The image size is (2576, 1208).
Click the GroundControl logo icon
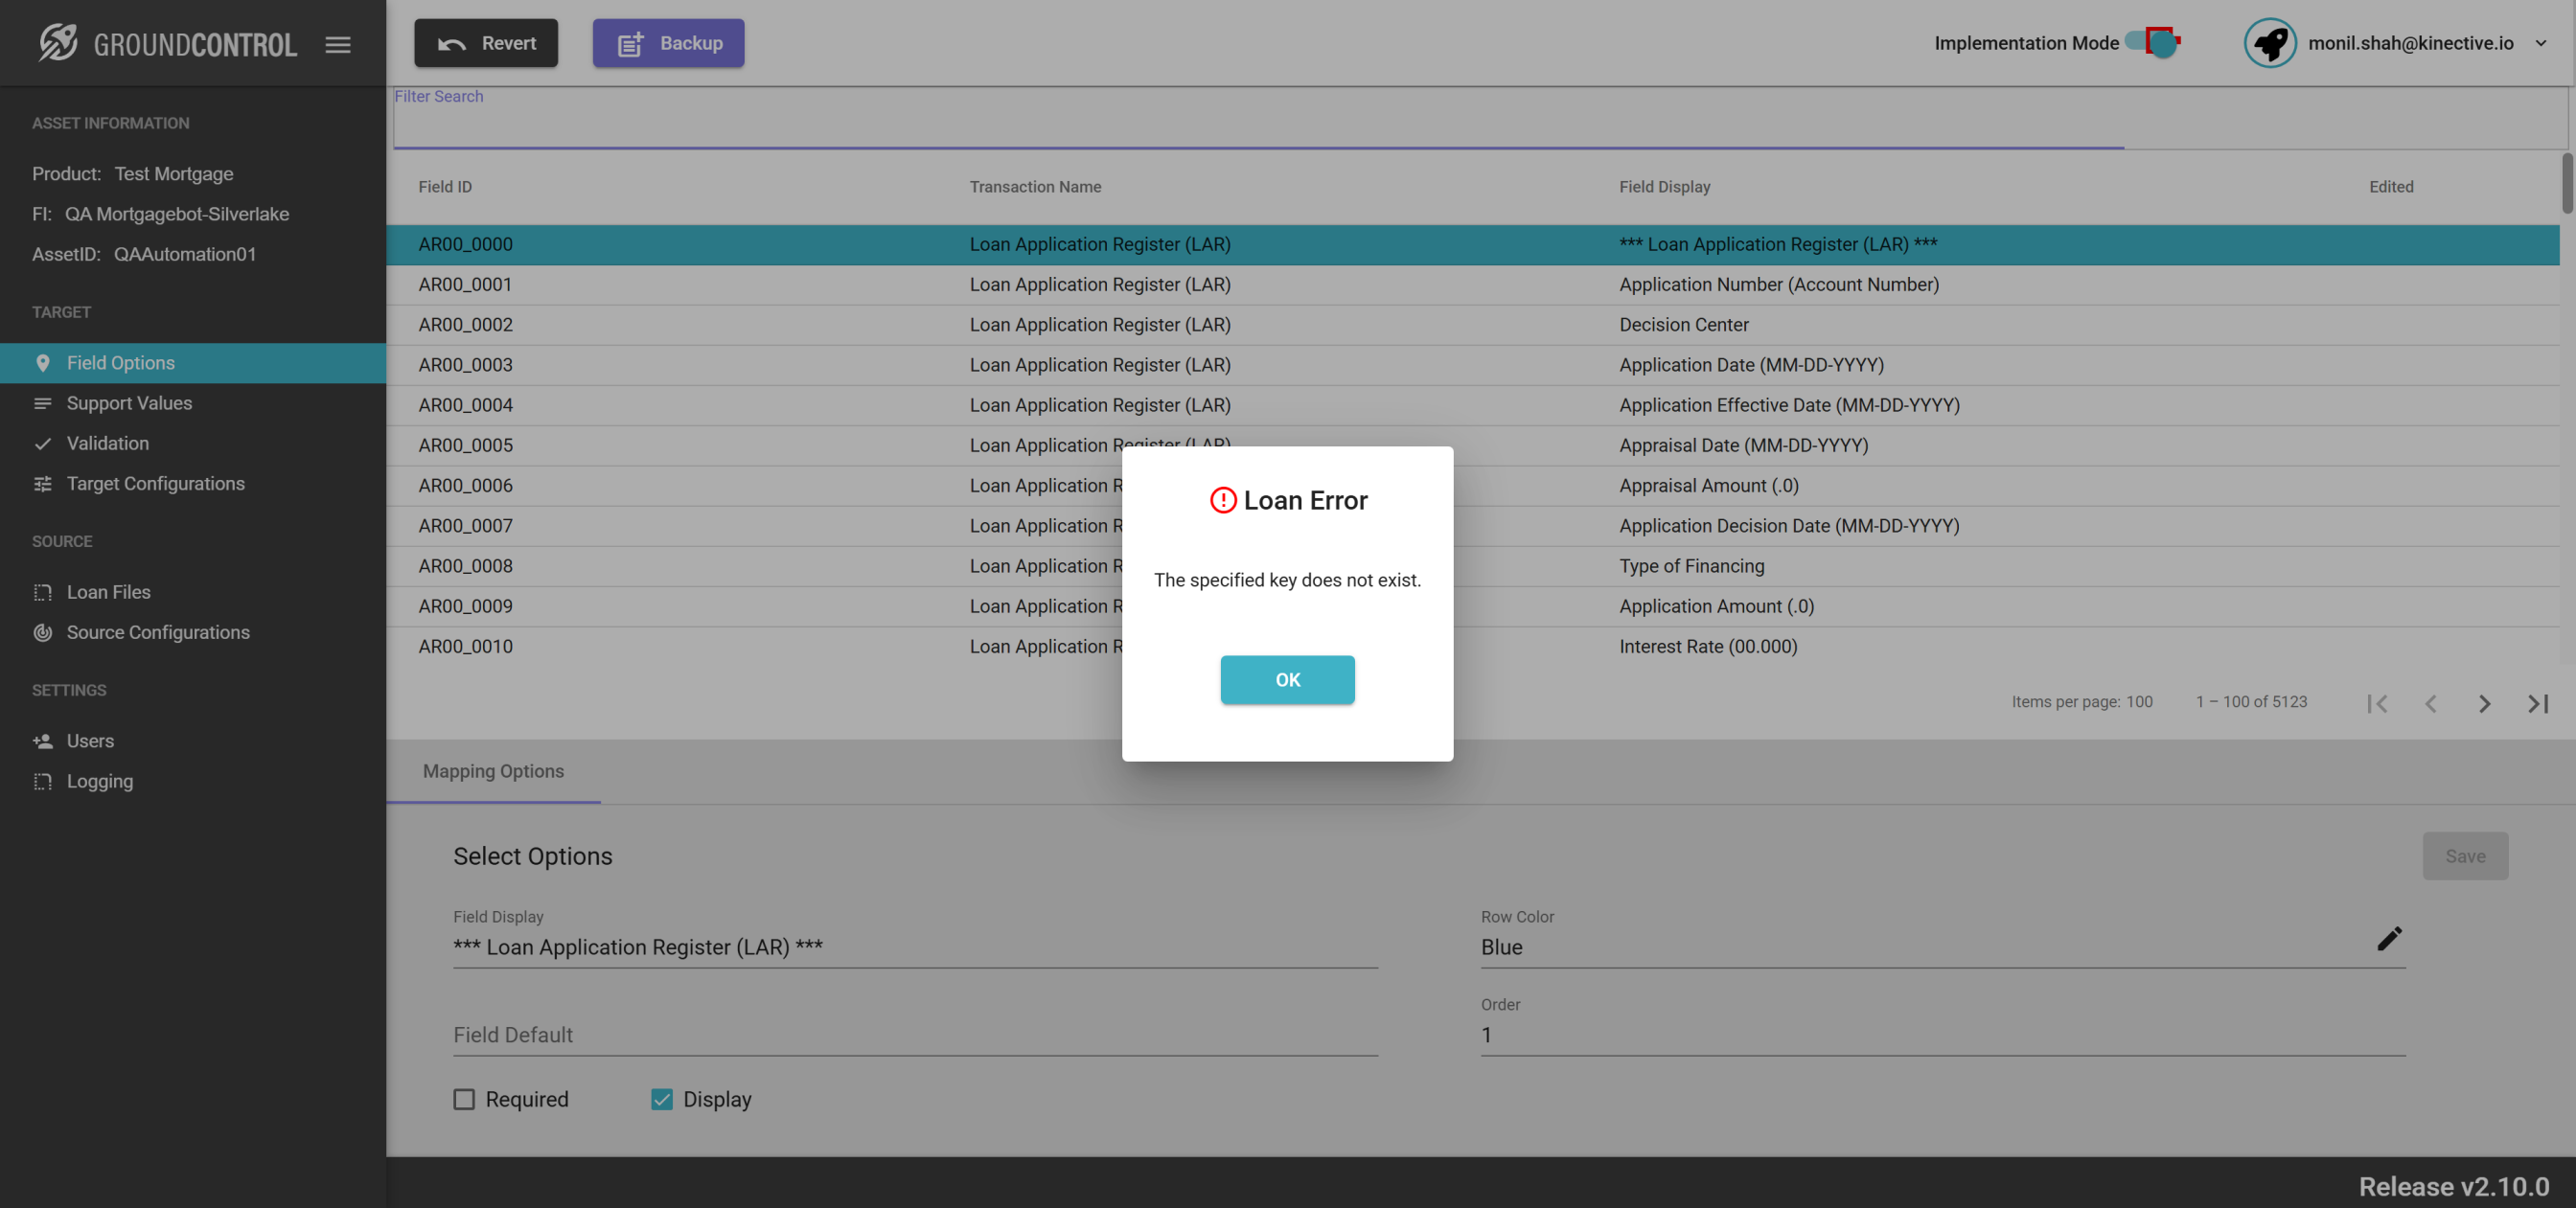(58, 43)
